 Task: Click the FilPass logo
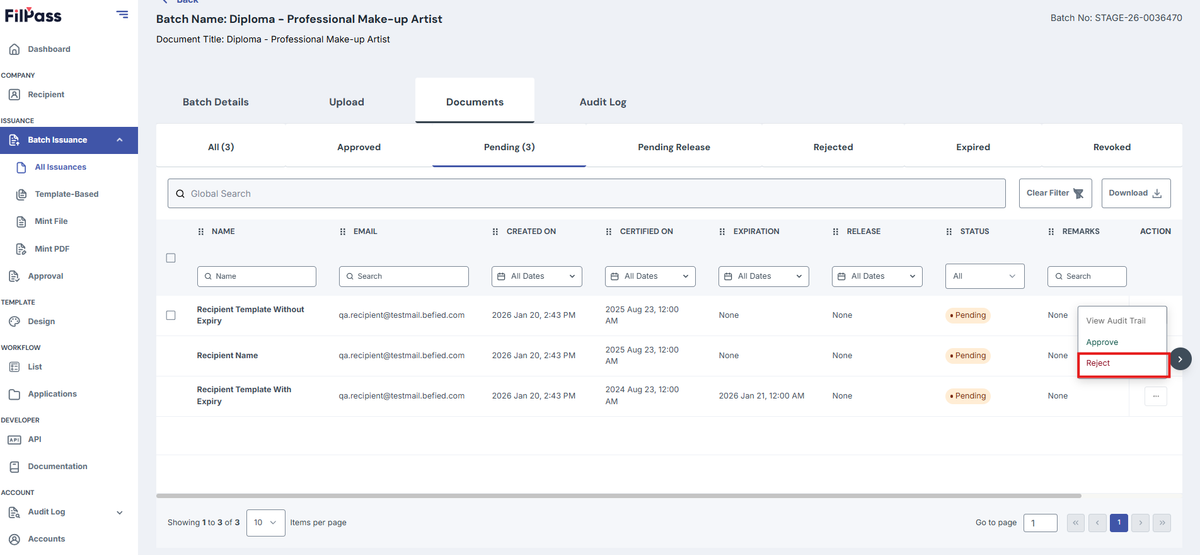pyautogui.click(x=32, y=14)
